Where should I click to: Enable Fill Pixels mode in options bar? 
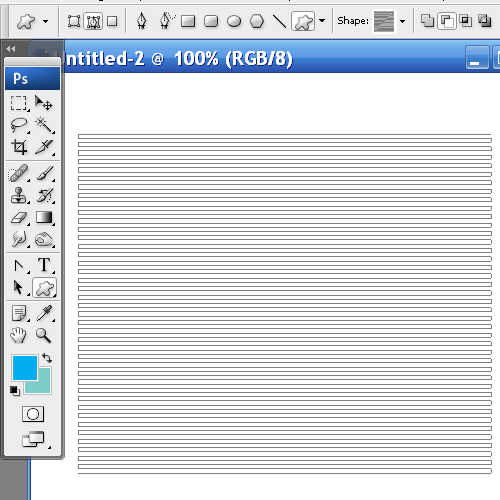click(112, 21)
